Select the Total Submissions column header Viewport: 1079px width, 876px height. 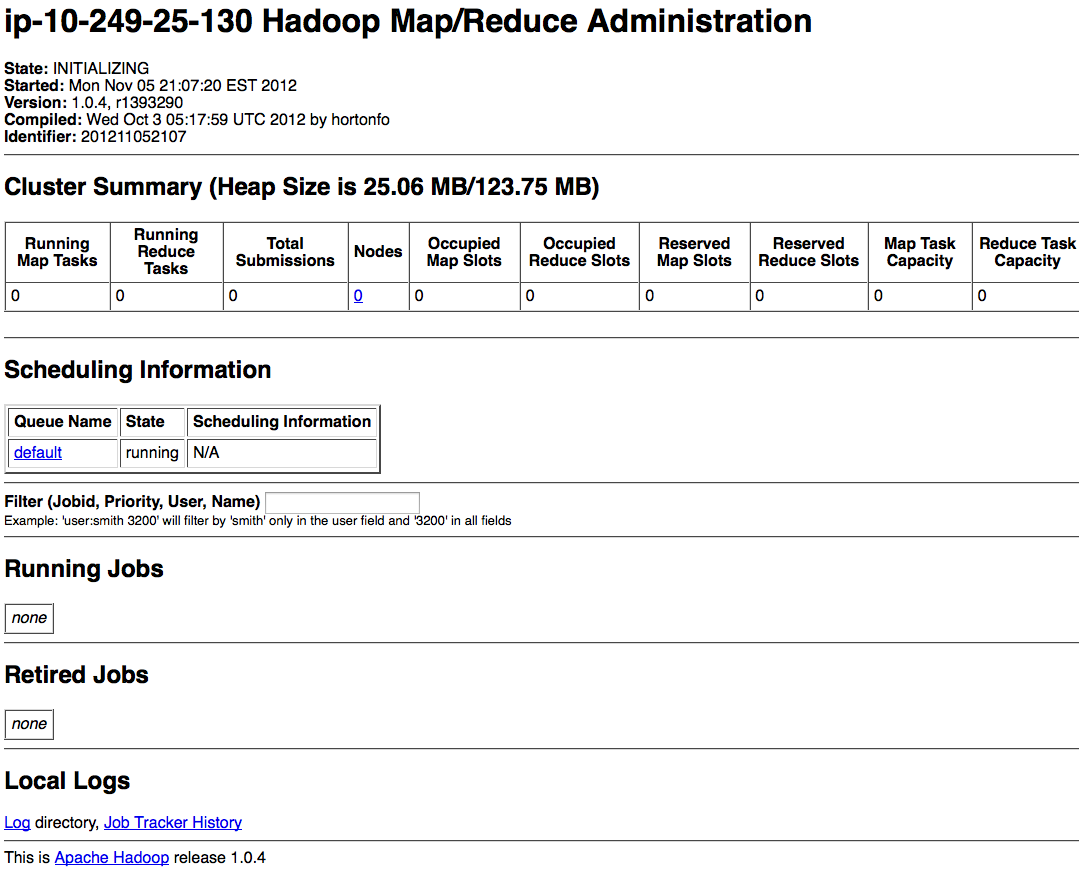click(285, 252)
